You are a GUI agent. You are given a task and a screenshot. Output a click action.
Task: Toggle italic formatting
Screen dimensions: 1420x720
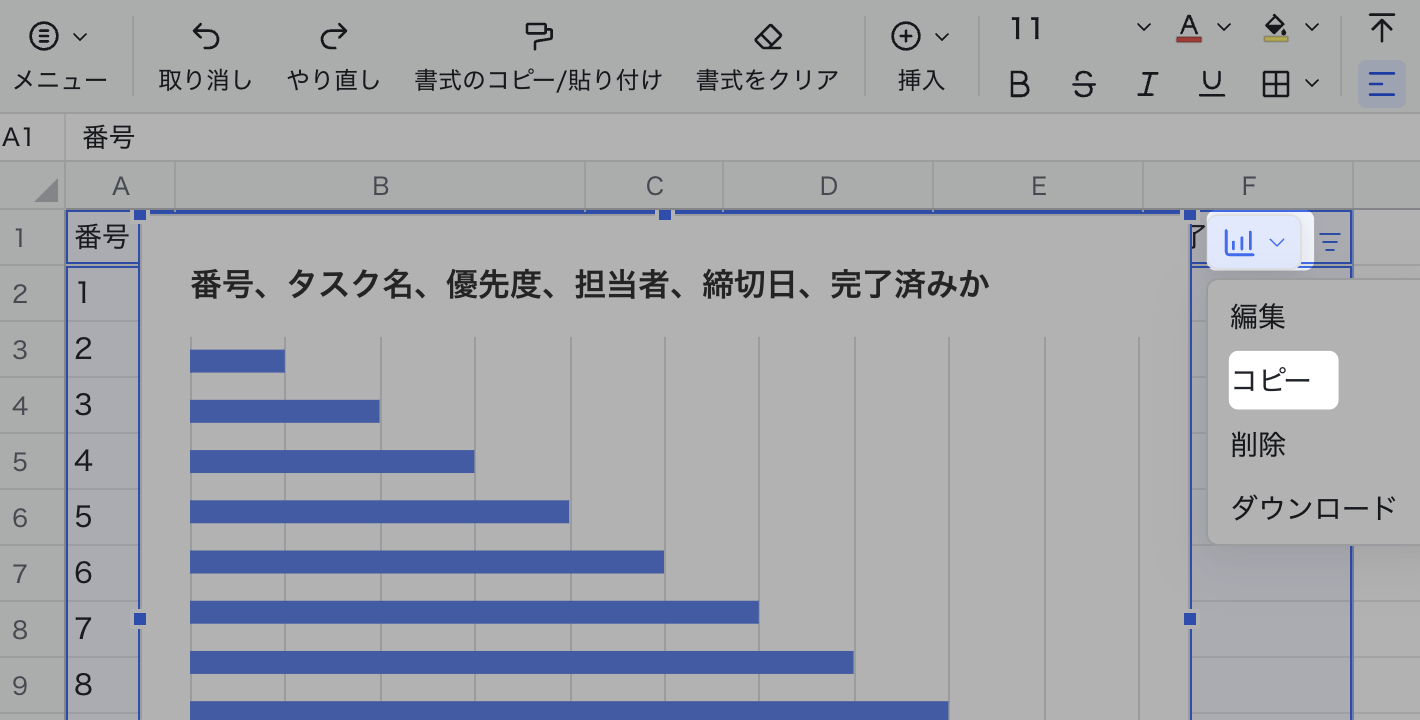1147,85
